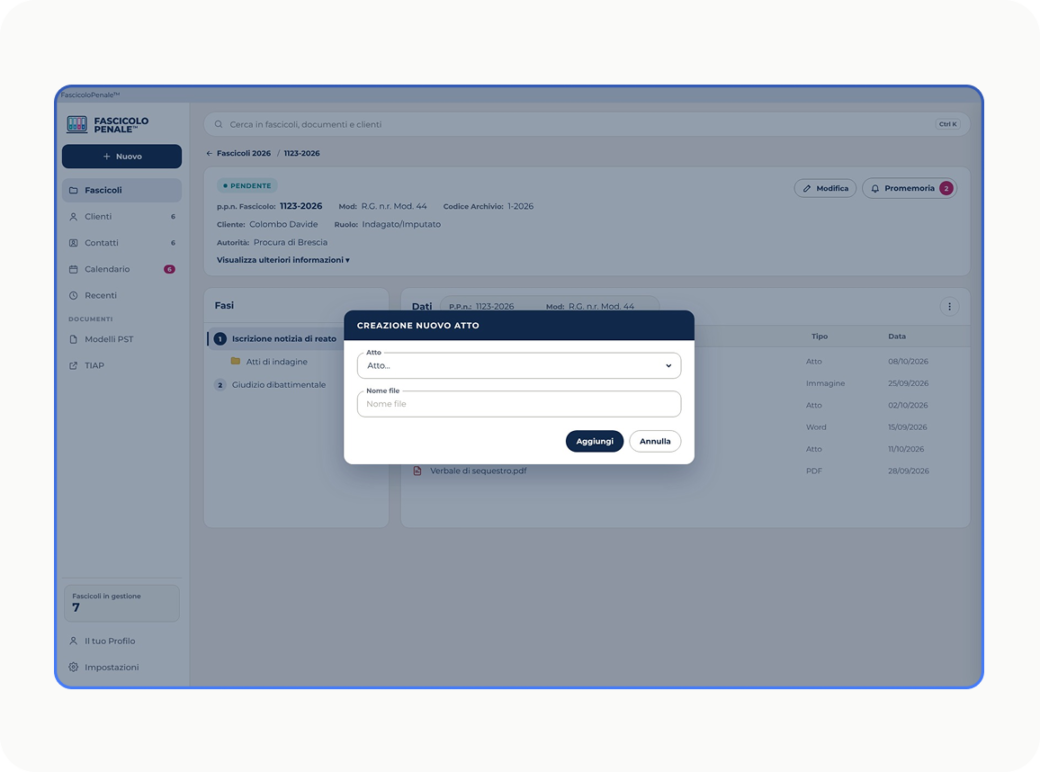Click the Tipo column header
The image size is (1040, 772).
click(x=819, y=336)
